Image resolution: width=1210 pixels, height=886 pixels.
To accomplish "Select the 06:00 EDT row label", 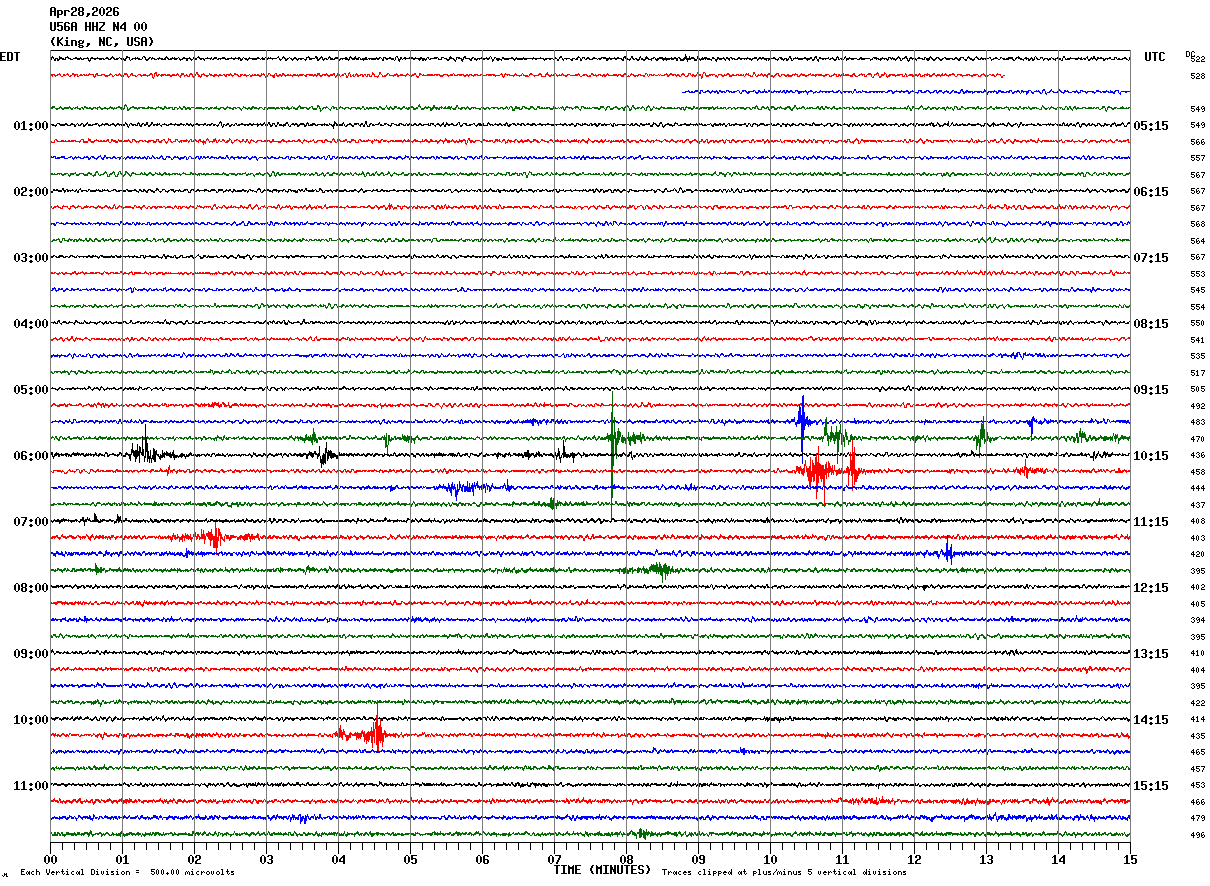I will [31, 456].
